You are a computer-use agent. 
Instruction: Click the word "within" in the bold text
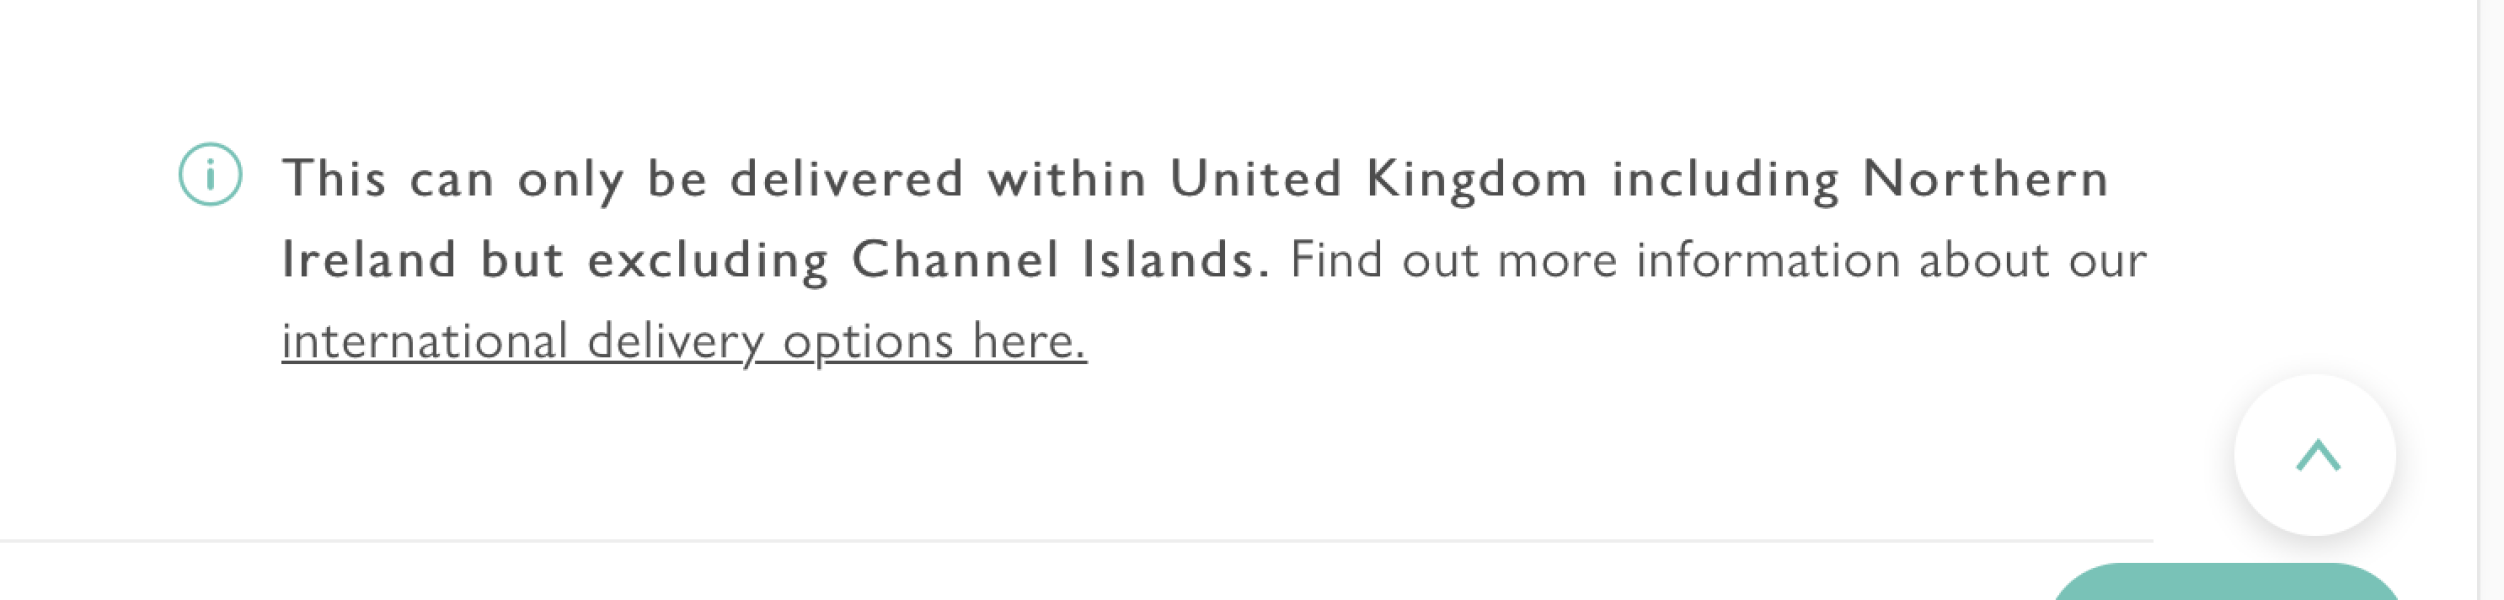pyautogui.click(x=1066, y=180)
